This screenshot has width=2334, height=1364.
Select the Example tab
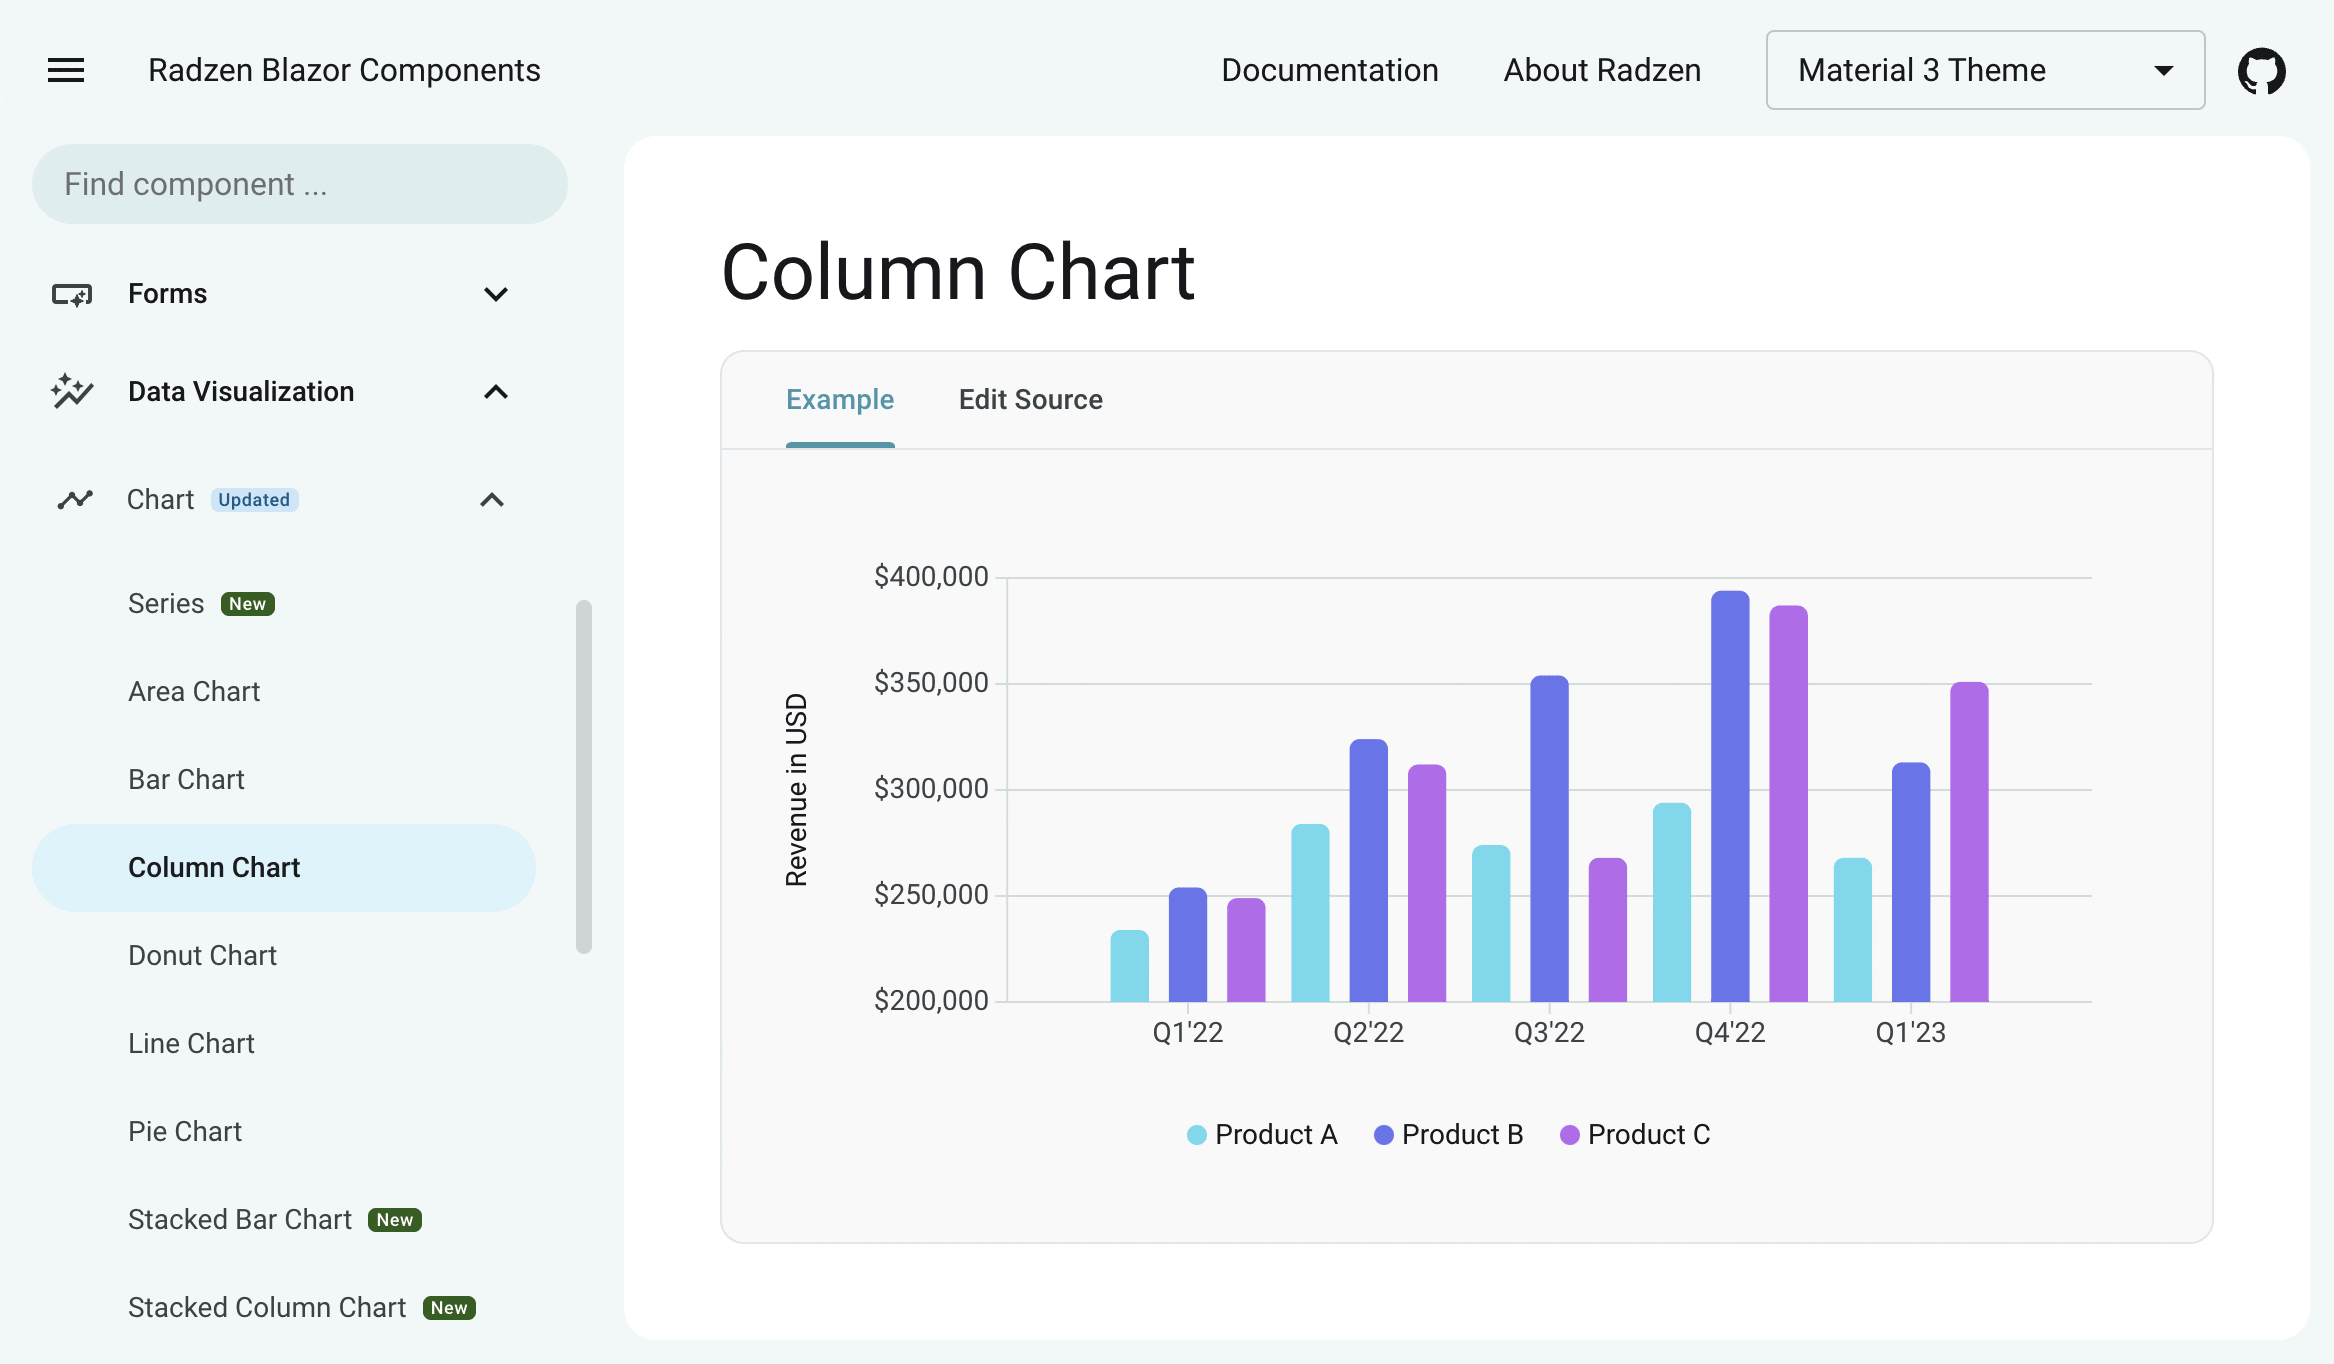pos(840,400)
